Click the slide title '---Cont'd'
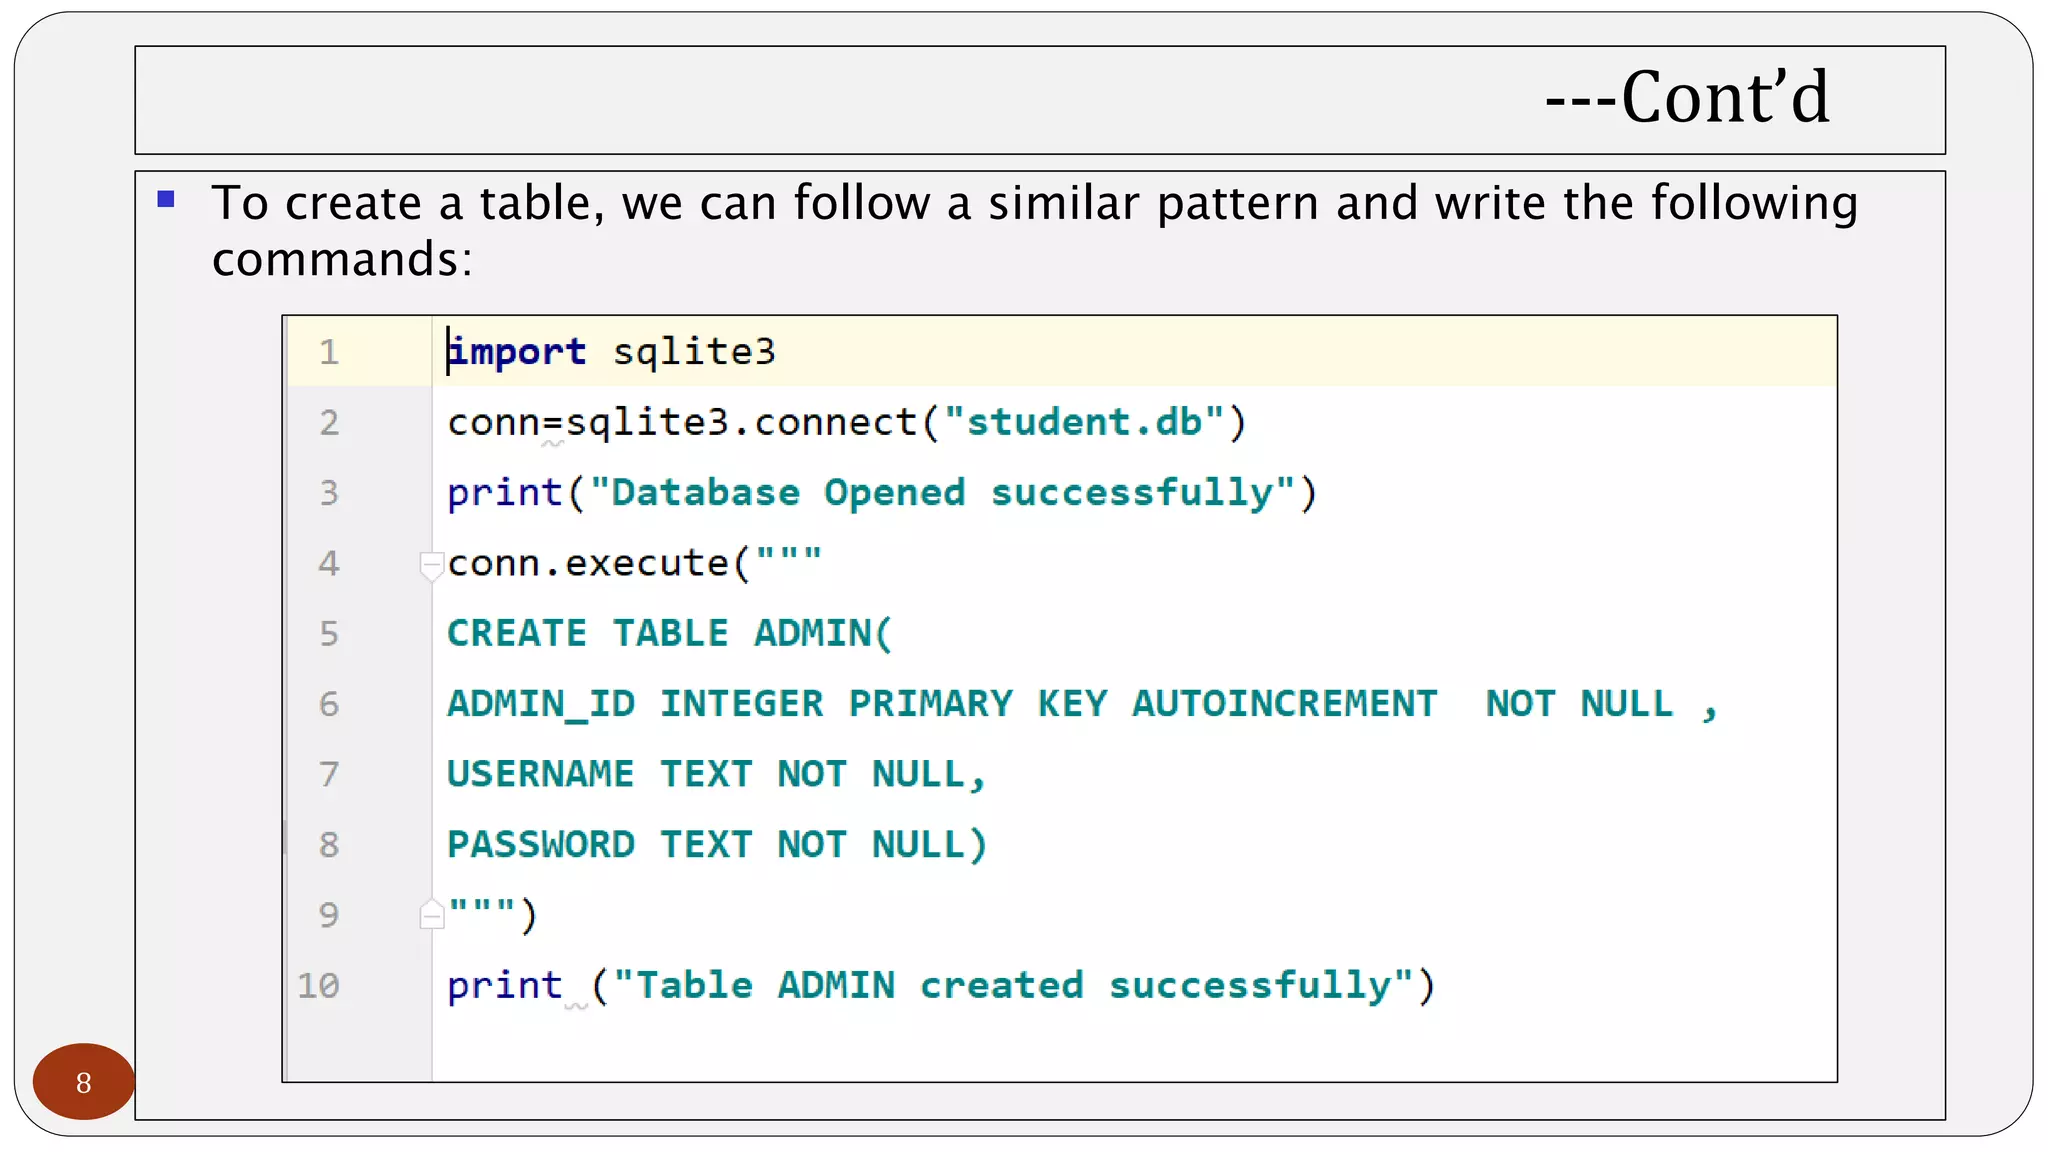Image resolution: width=2048 pixels, height=1152 pixels. click(1687, 98)
